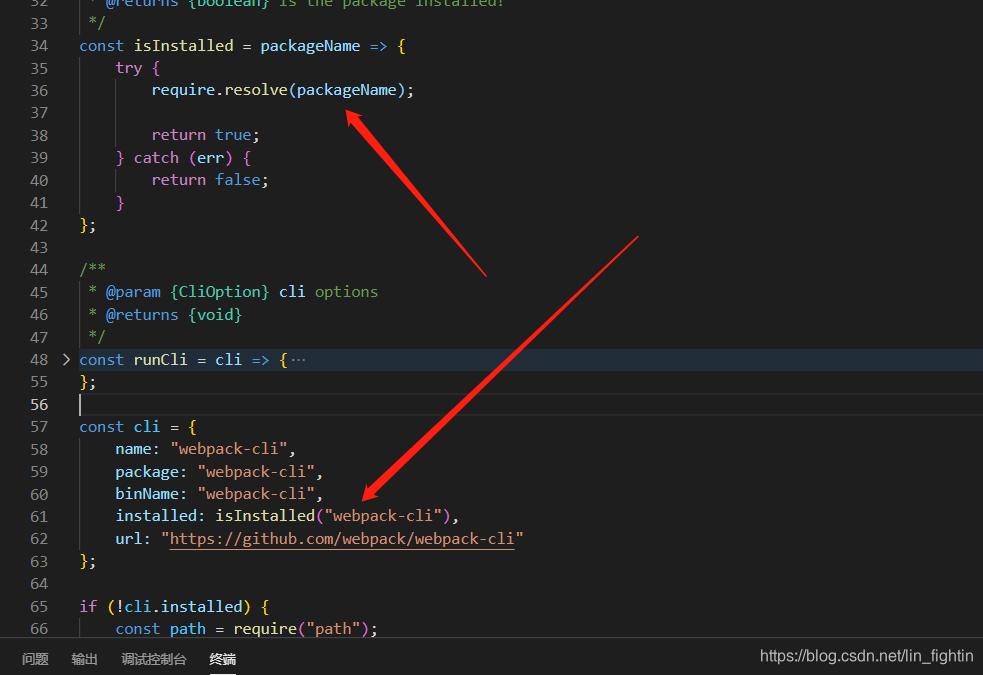Click the package property line
Viewport: 983px width, 675px height.
tap(219, 472)
